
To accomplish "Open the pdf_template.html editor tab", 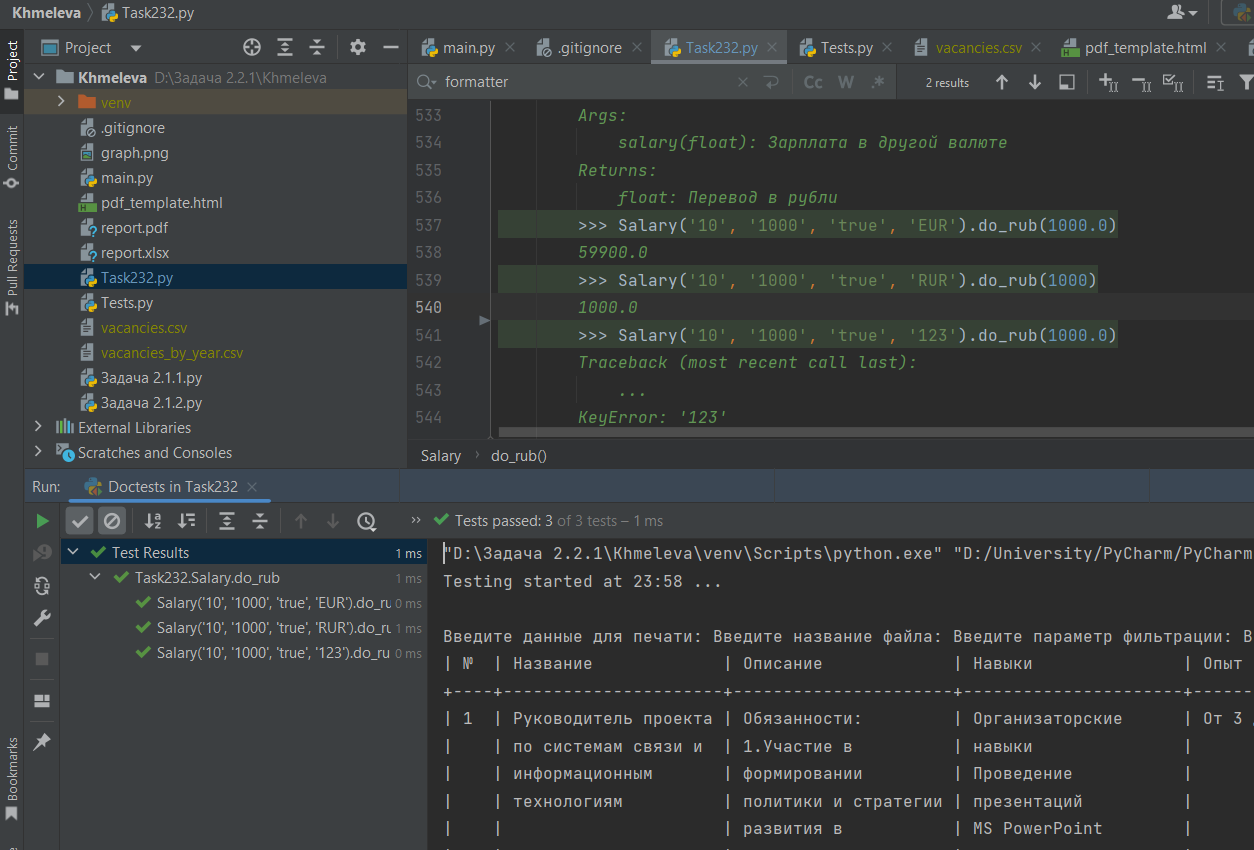I will pyautogui.click(x=1134, y=48).
